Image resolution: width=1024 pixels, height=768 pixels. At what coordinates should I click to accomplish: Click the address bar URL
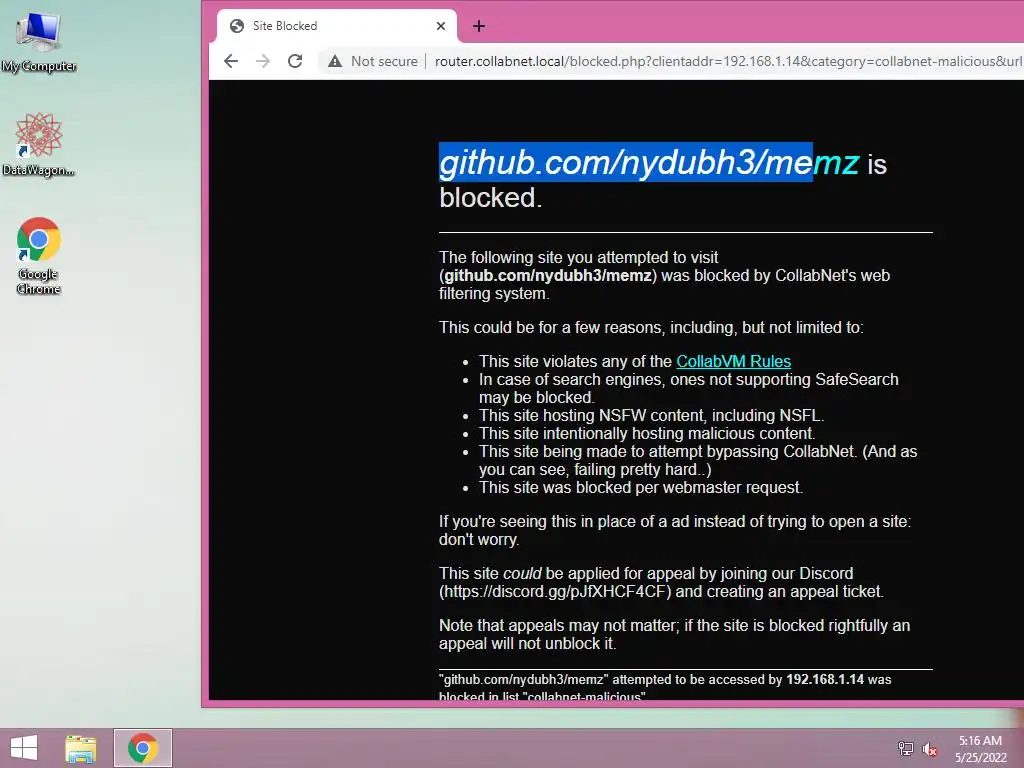[x=728, y=61]
